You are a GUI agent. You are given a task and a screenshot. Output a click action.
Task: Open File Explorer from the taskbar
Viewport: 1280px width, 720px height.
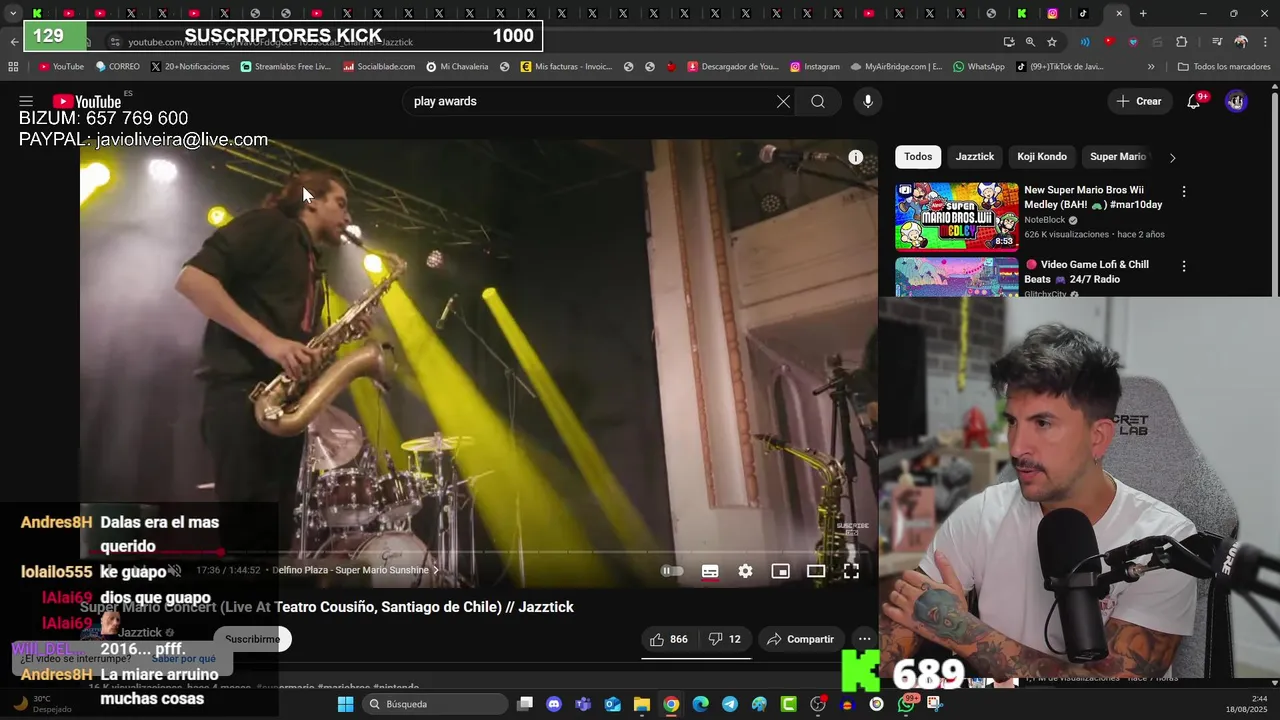coord(642,704)
